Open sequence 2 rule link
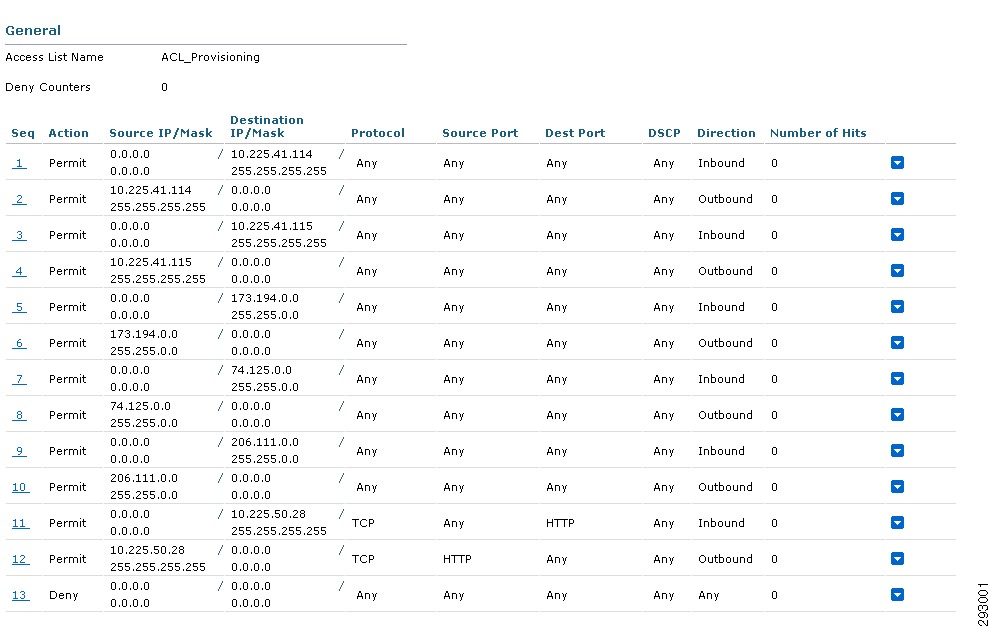 tap(19, 199)
